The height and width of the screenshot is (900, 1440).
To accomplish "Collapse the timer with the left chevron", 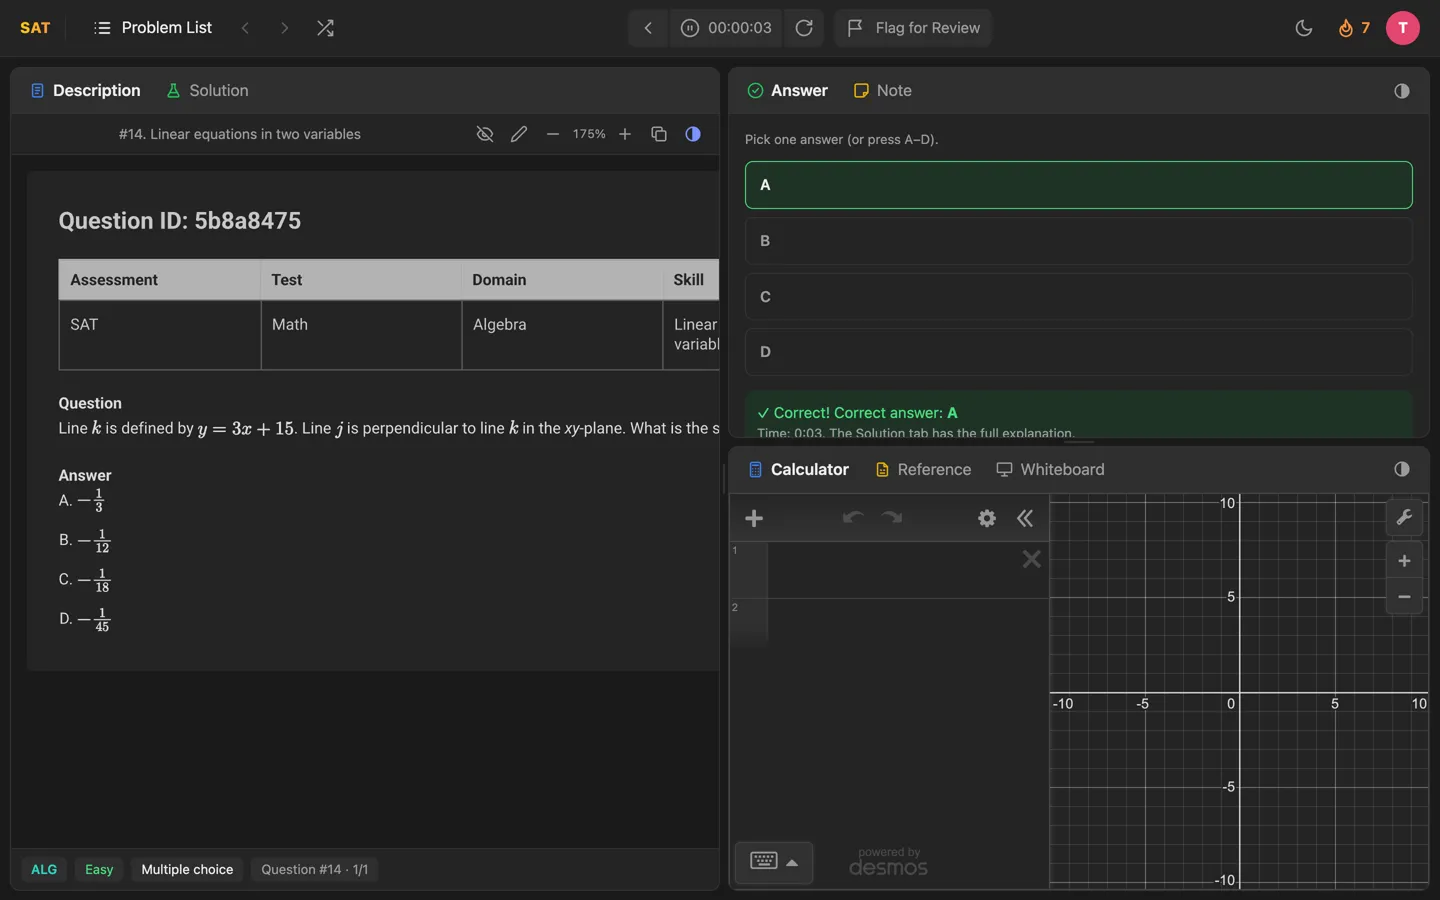I will 648,28.
